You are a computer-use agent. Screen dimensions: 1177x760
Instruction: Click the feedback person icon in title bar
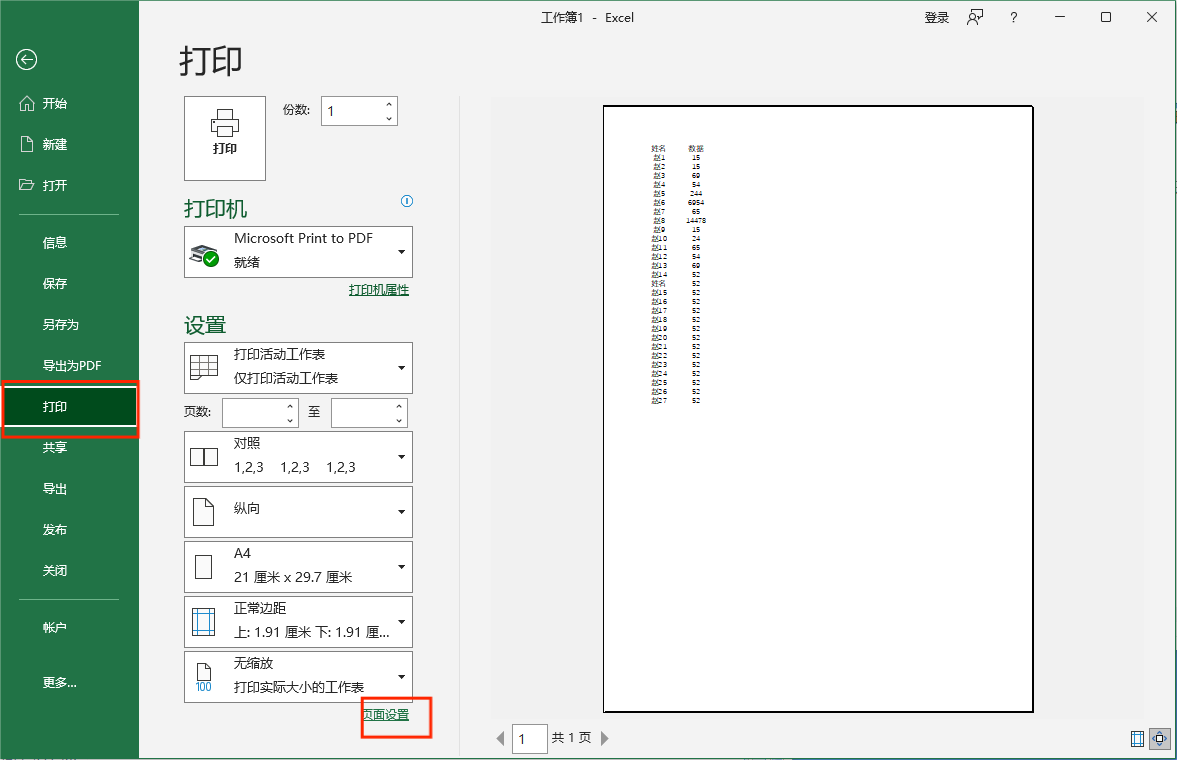tap(975, 17)
